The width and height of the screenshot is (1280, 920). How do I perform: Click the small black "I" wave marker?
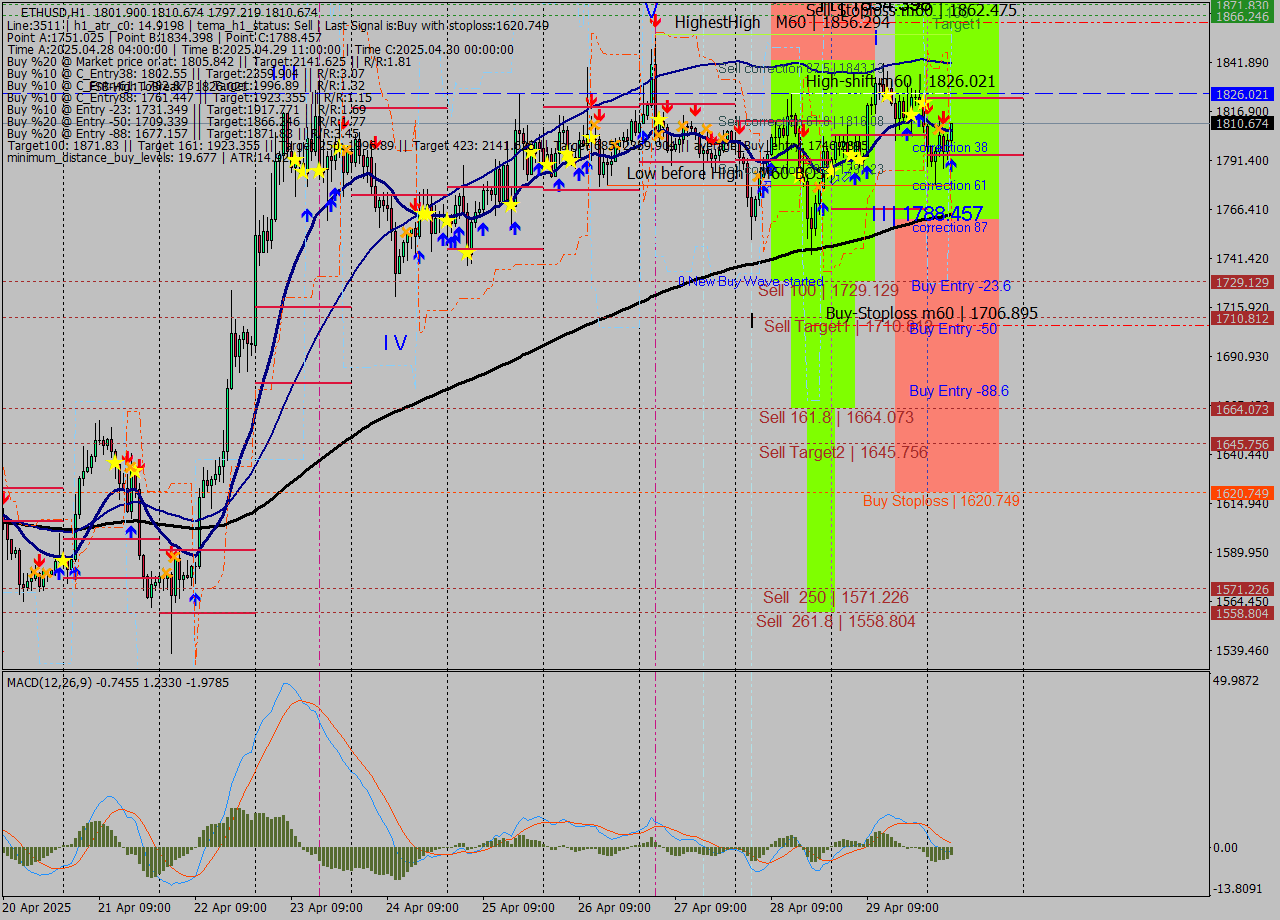point(751,320)
